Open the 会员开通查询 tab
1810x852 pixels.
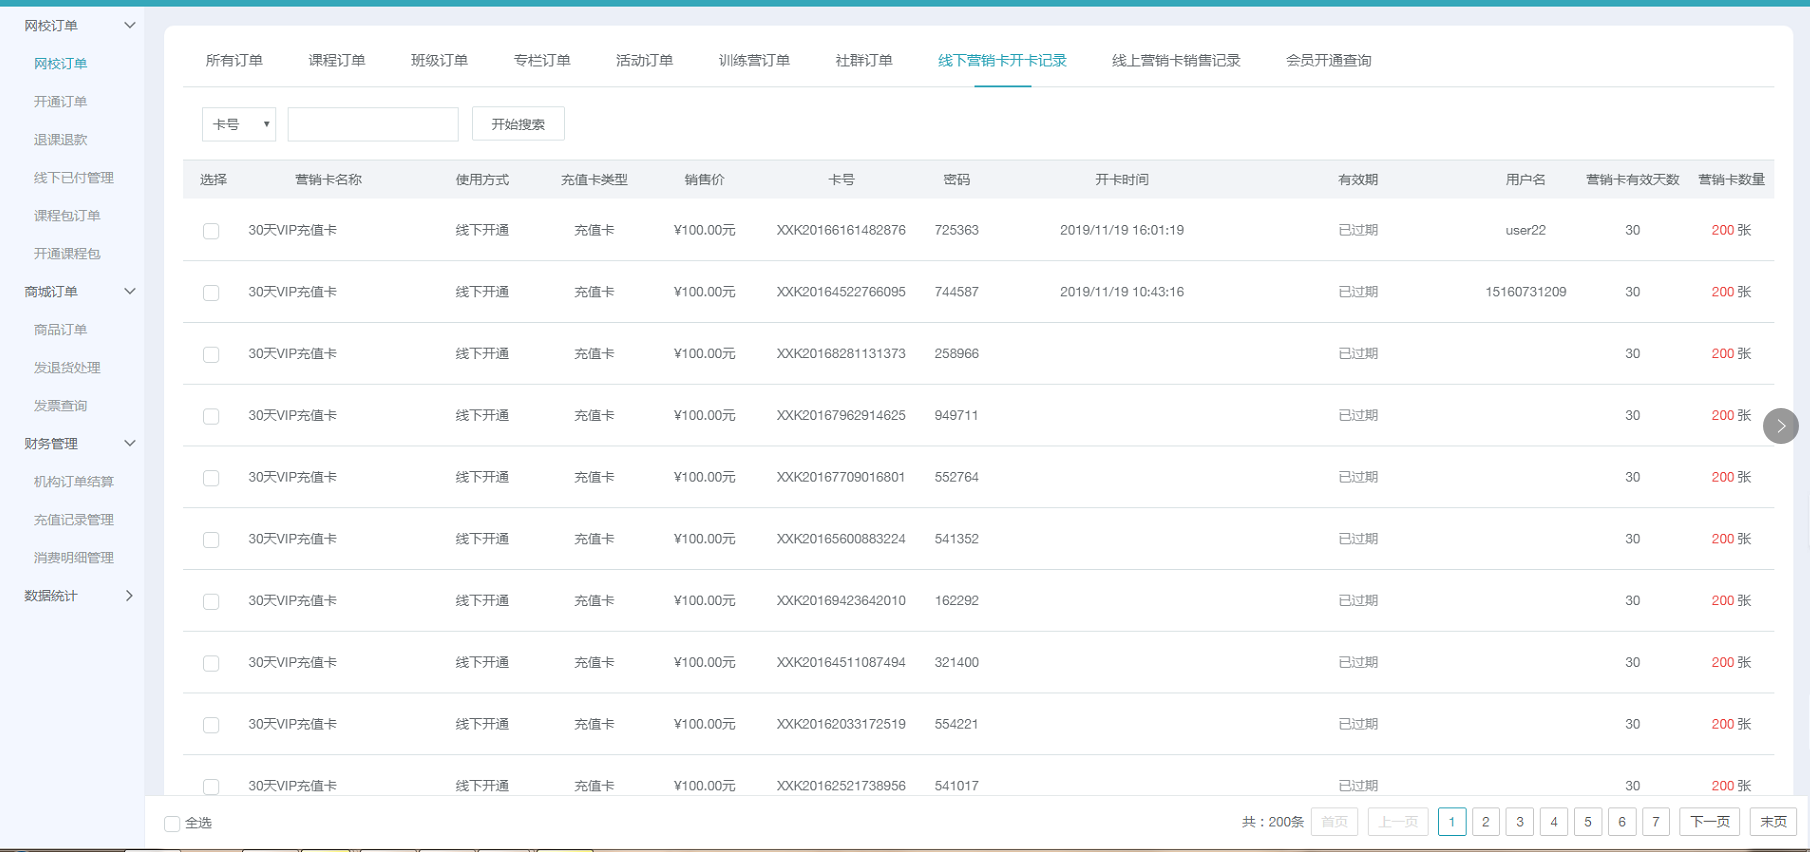tap(1328, 61)
